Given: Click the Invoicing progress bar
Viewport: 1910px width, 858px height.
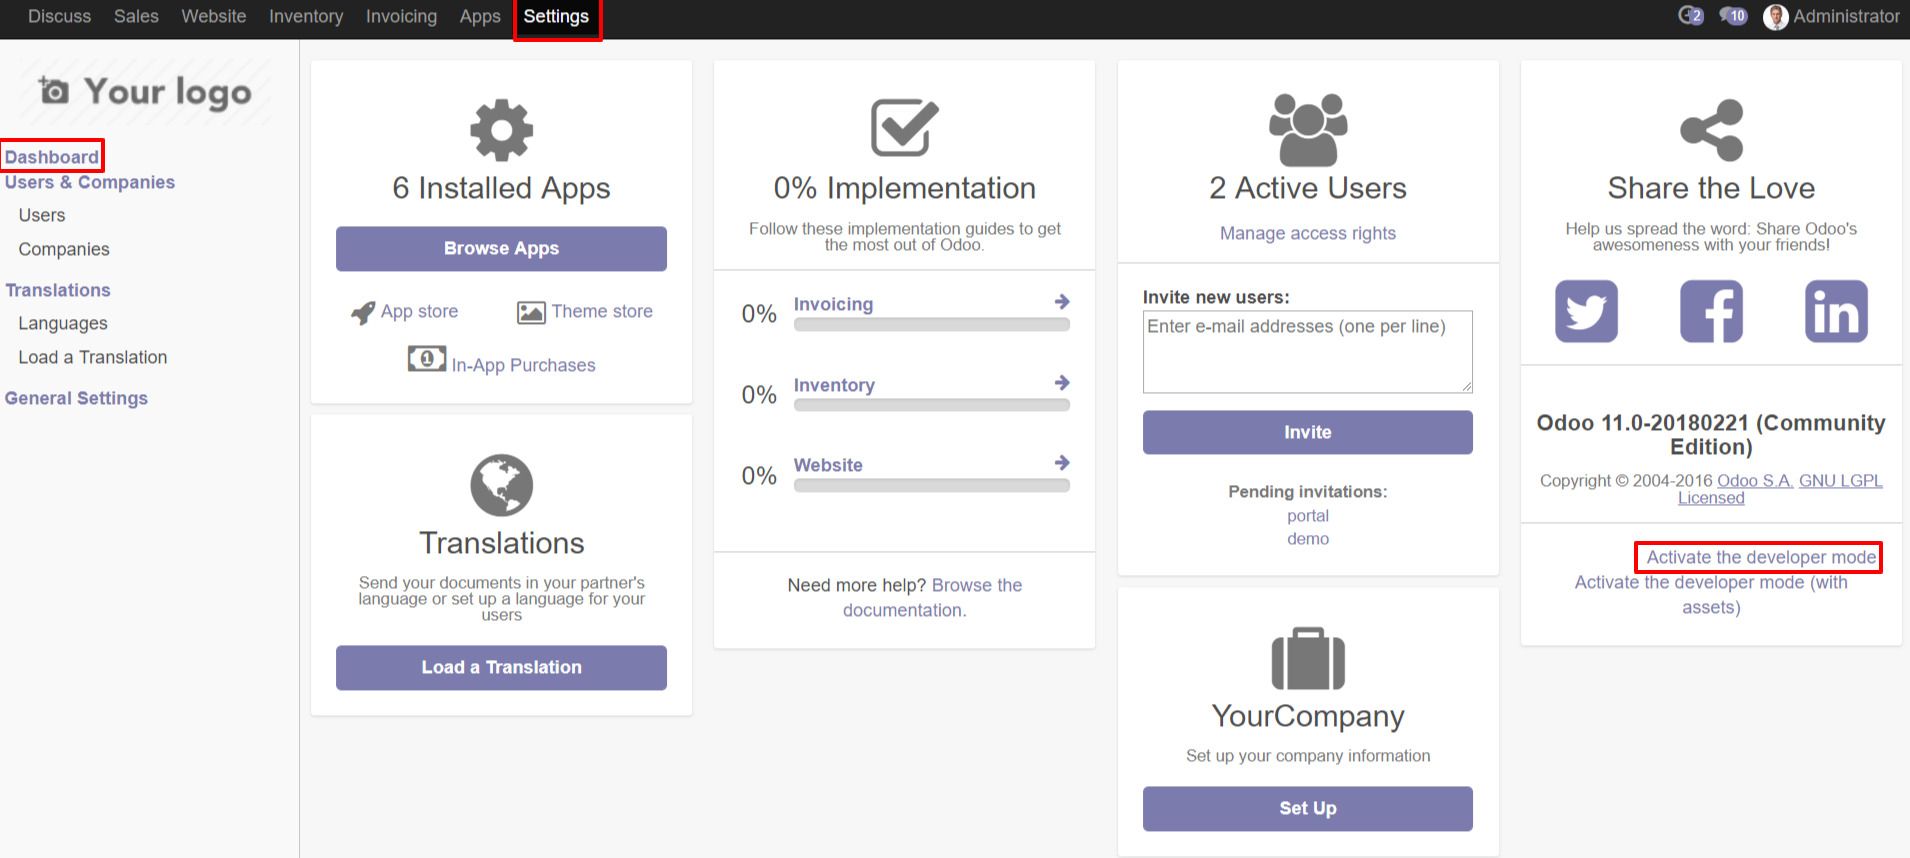Looking at the screenshot, I should (x=932, y=325).
